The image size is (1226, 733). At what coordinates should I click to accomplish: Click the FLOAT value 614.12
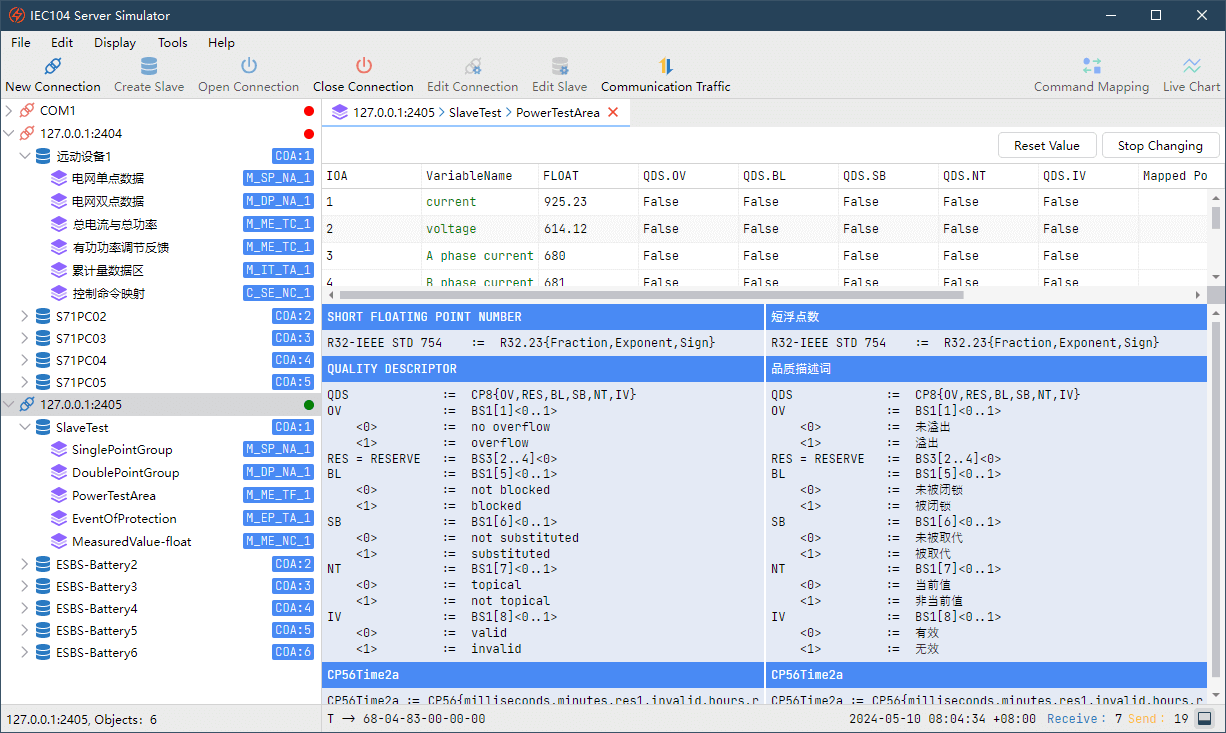[x=565, y=229]
